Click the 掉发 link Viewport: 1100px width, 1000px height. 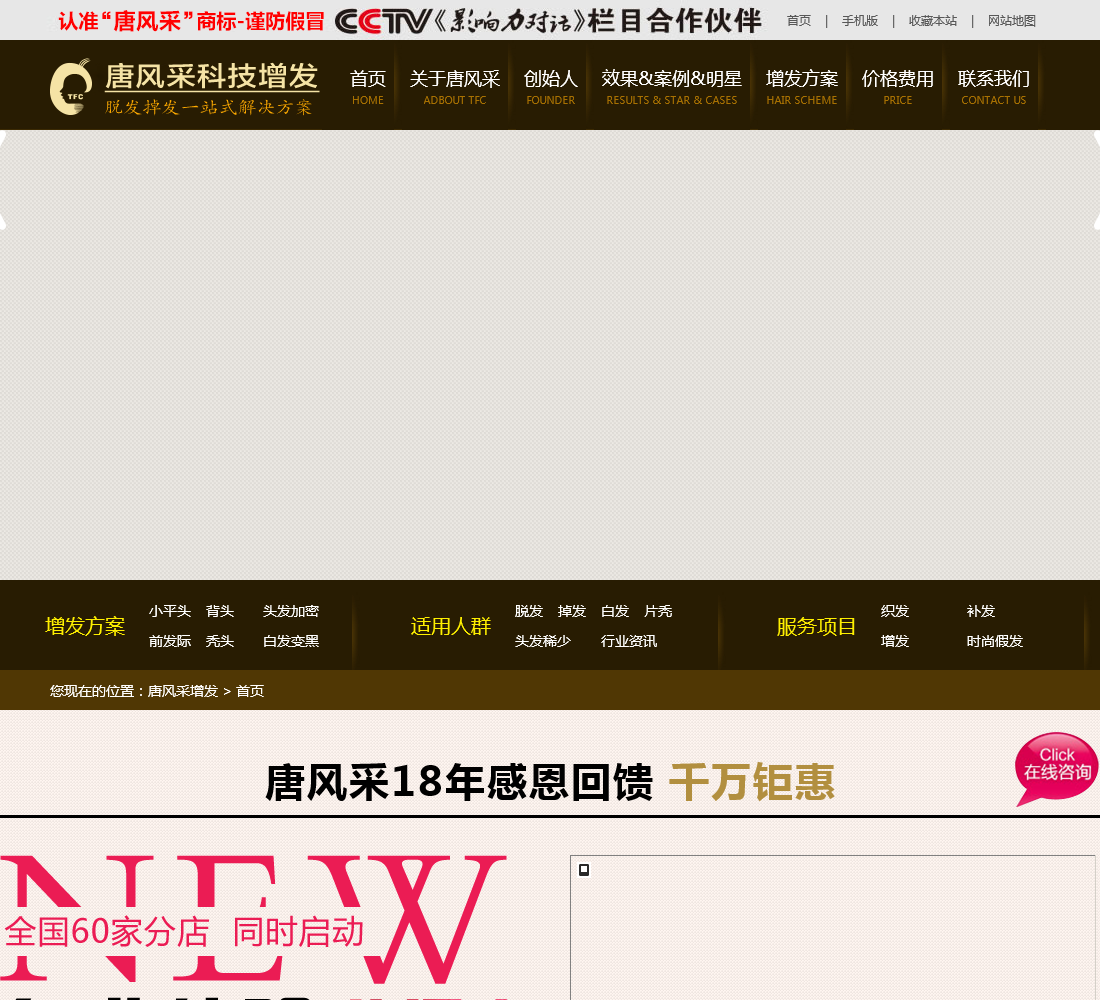point(572,611)
